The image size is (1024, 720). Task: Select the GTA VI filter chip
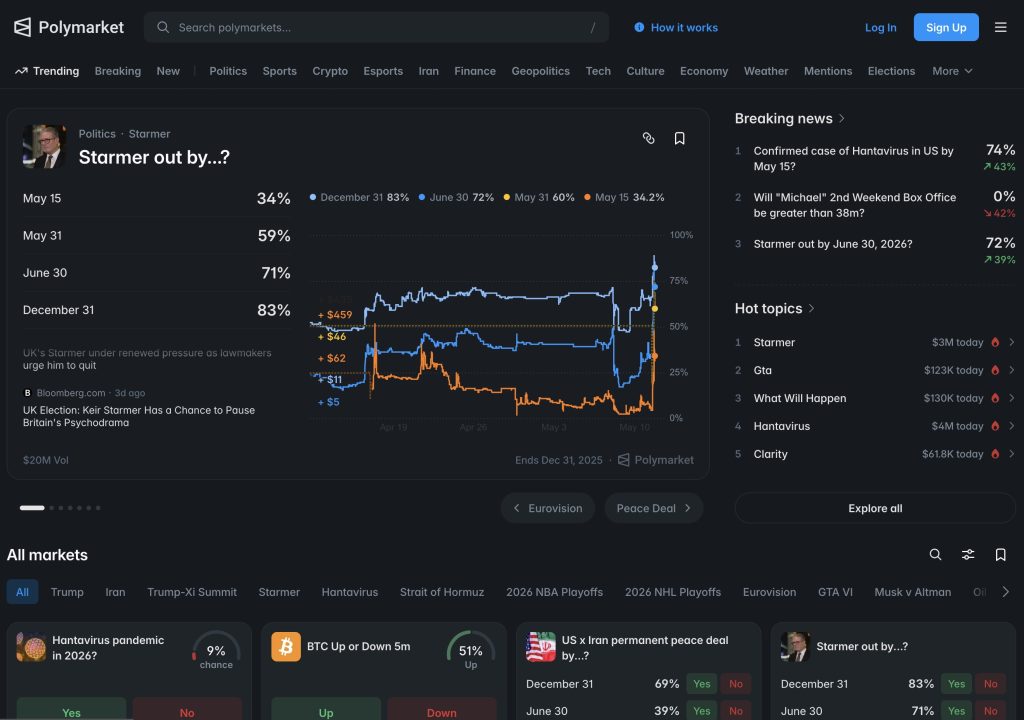click(x=835, y=592)
